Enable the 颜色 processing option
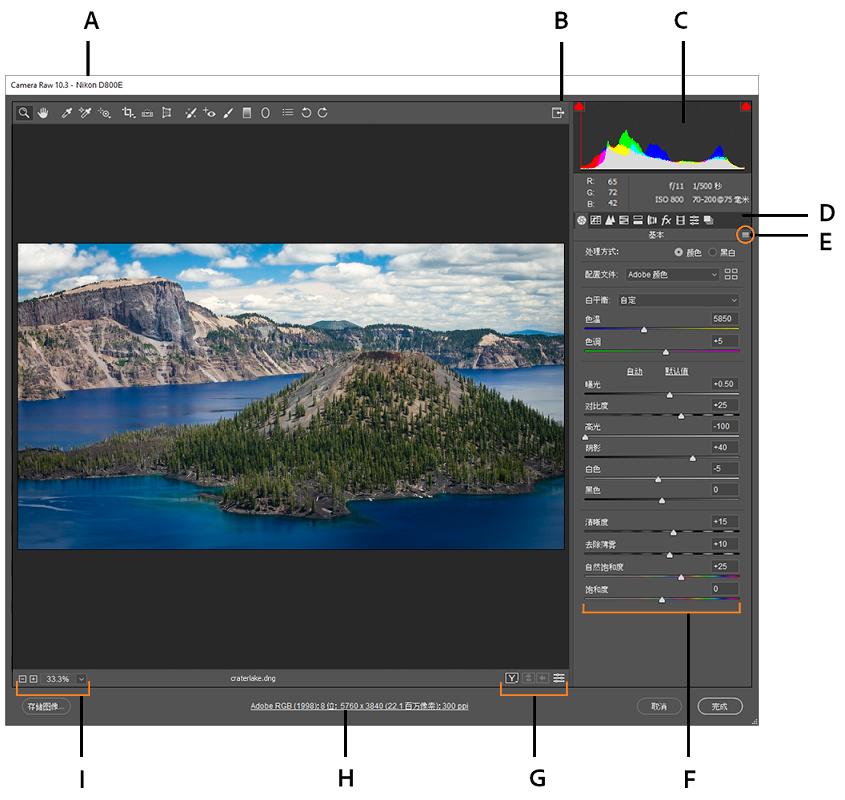 680,250
